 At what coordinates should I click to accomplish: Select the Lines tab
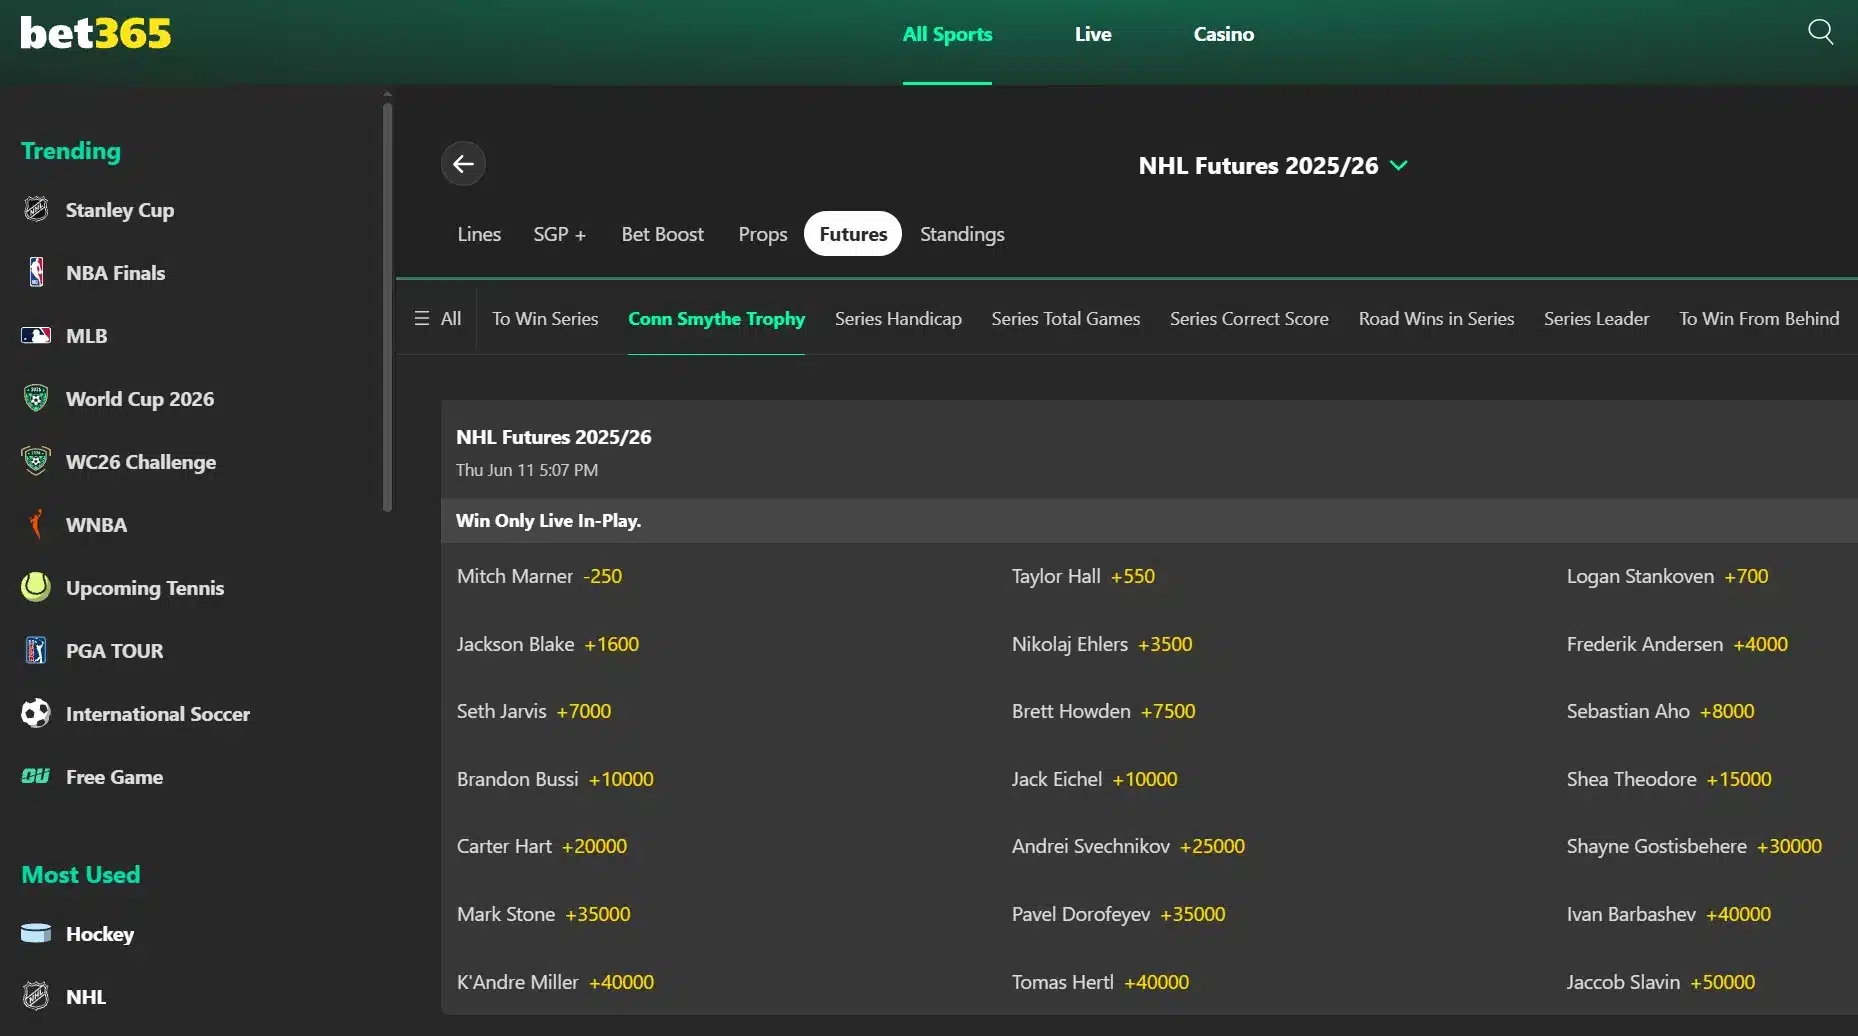click(479, 234)
